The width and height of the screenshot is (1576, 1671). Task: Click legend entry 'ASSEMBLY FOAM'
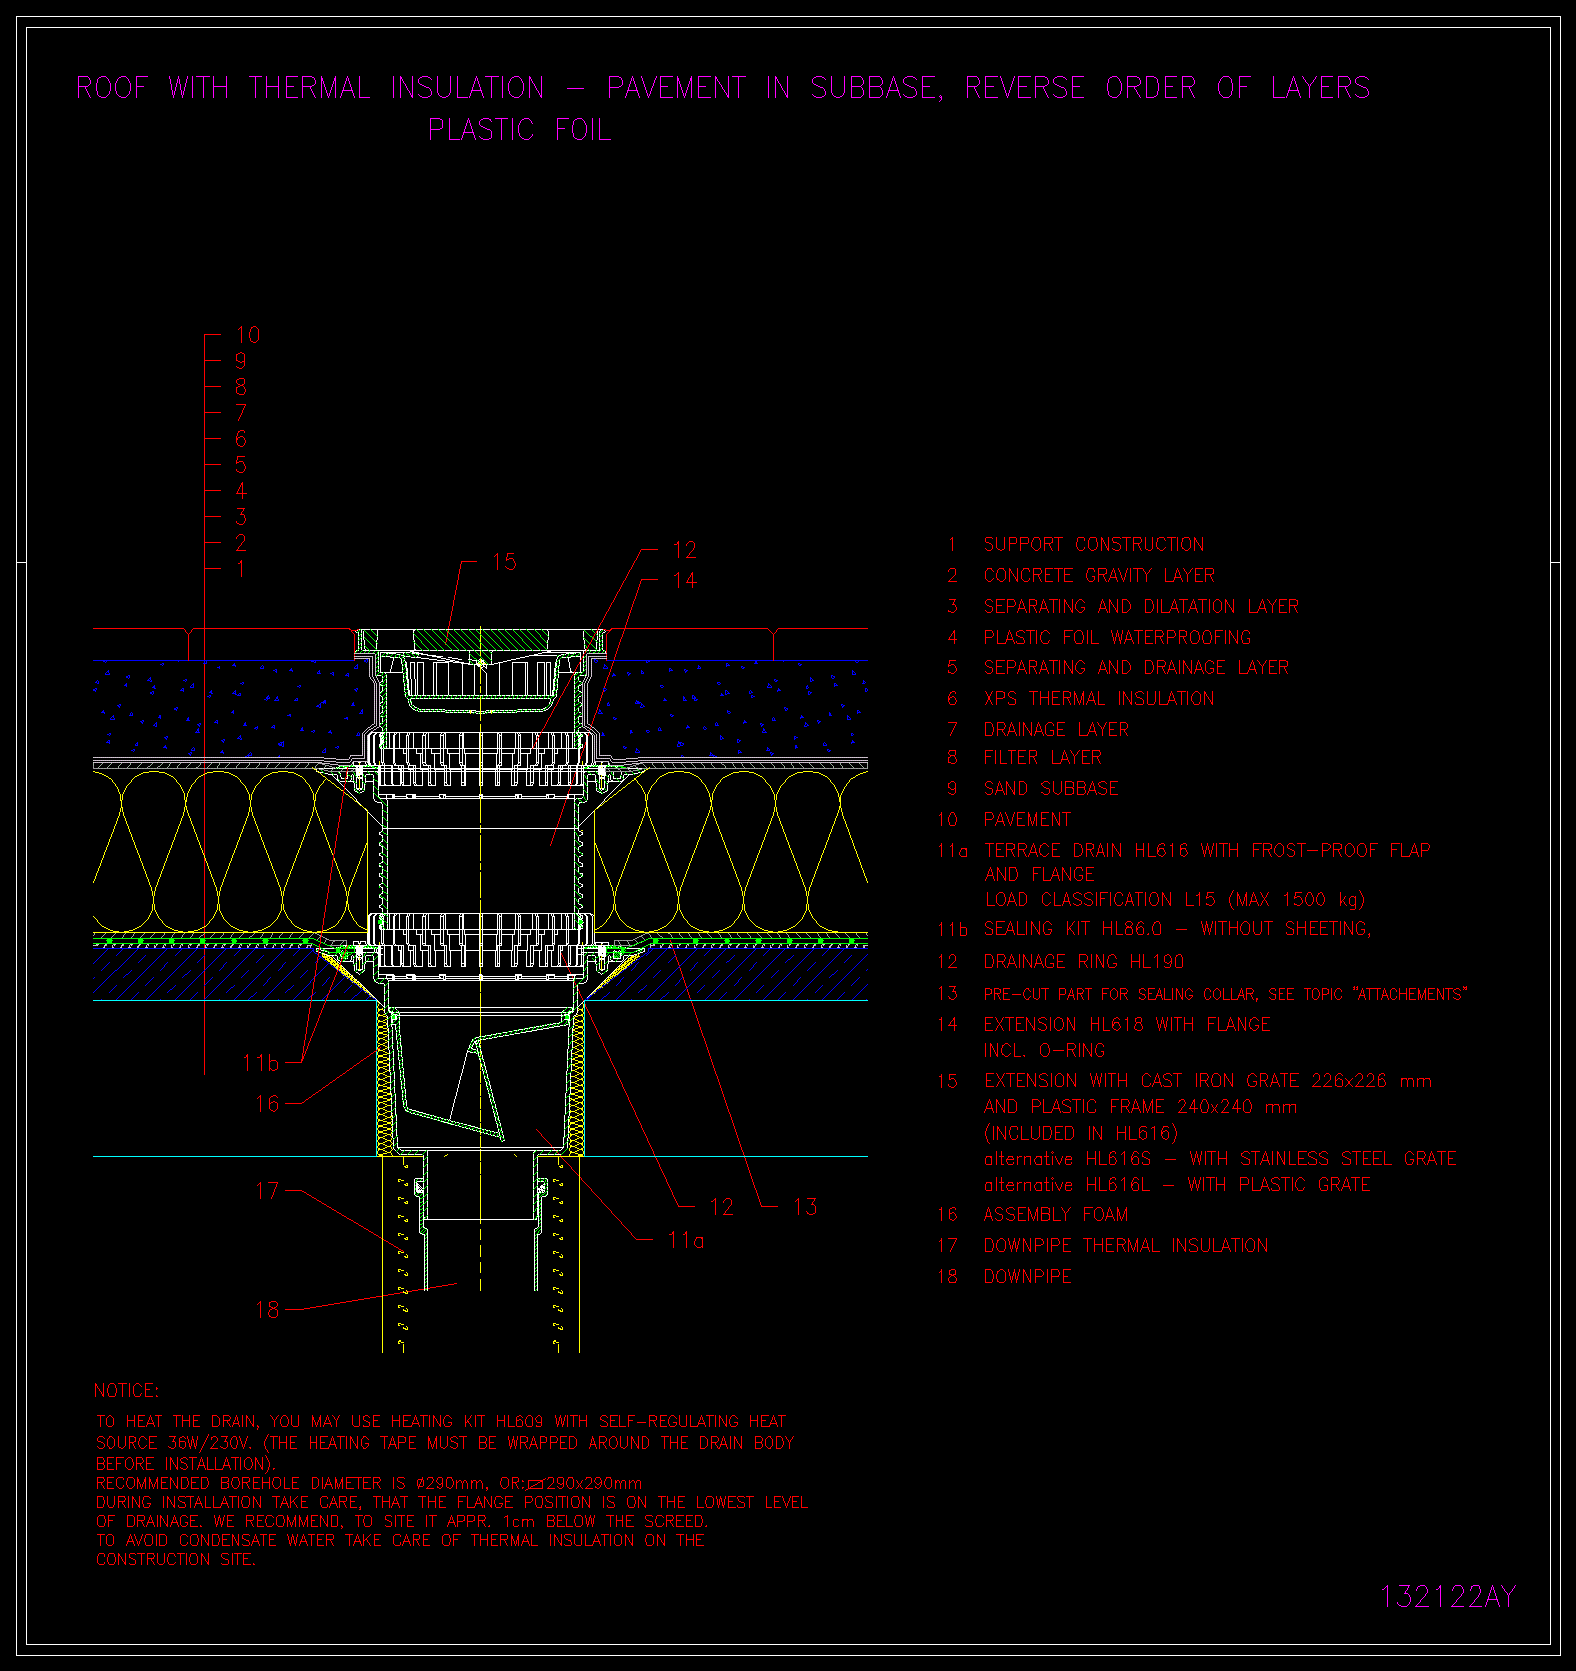1056,1216
